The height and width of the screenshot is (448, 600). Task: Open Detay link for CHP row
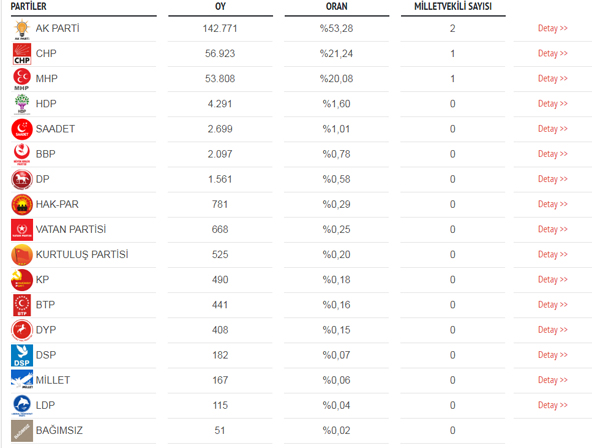[x=553, y=54]
